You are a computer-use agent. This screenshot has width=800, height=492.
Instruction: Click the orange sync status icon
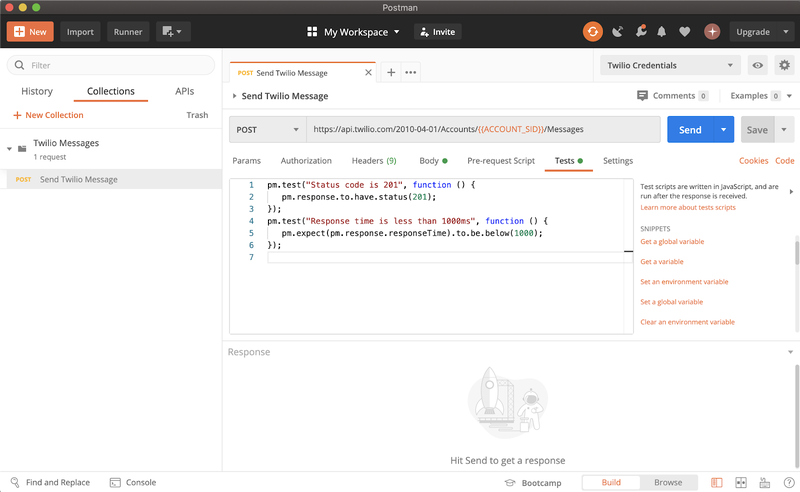pyautogui.click(x=593, y=32)
